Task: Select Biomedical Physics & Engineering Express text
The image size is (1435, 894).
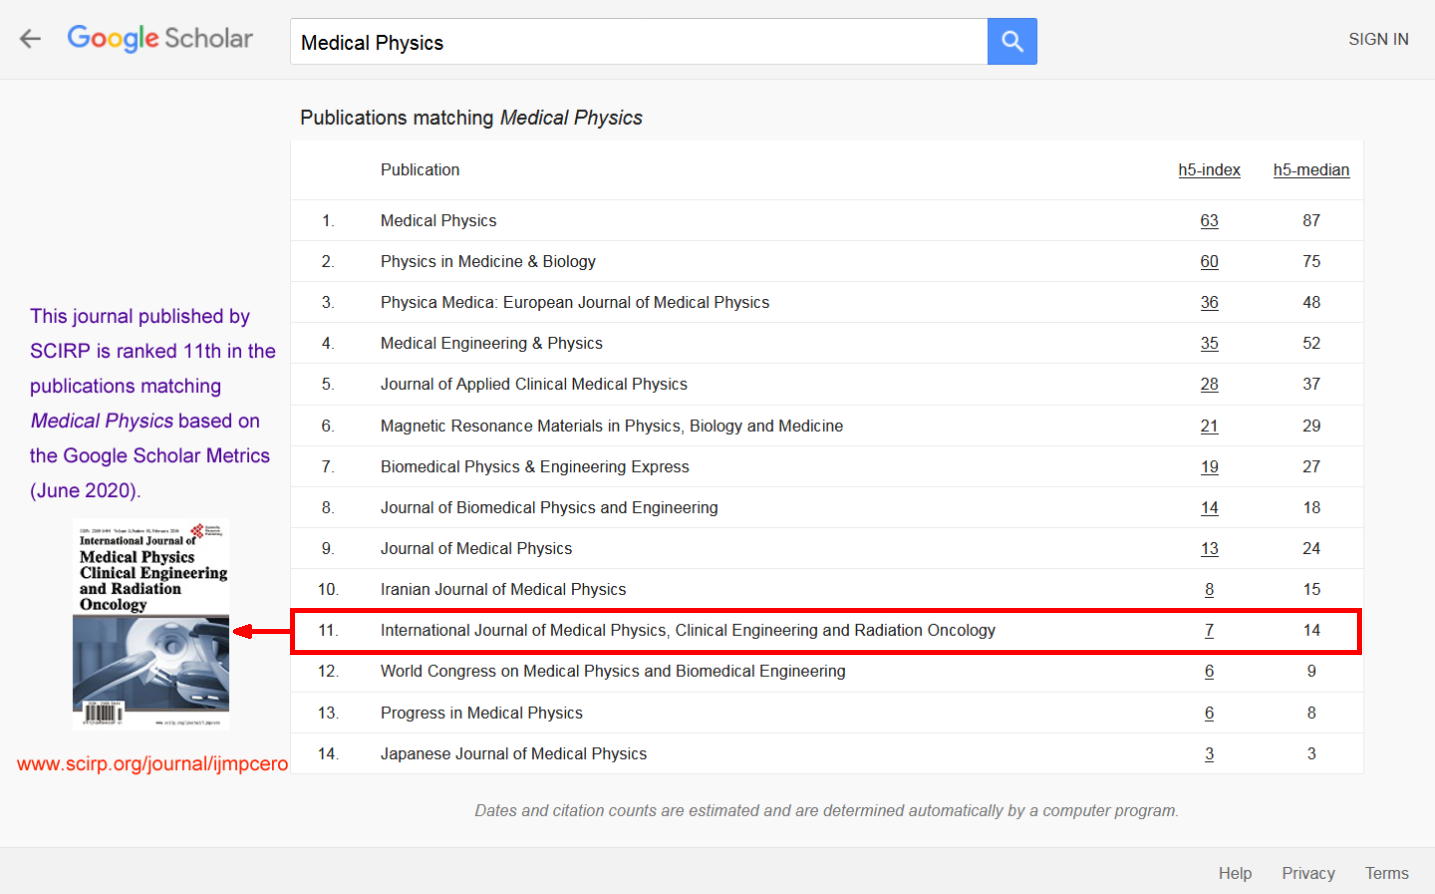Action: tap(535, 467)
